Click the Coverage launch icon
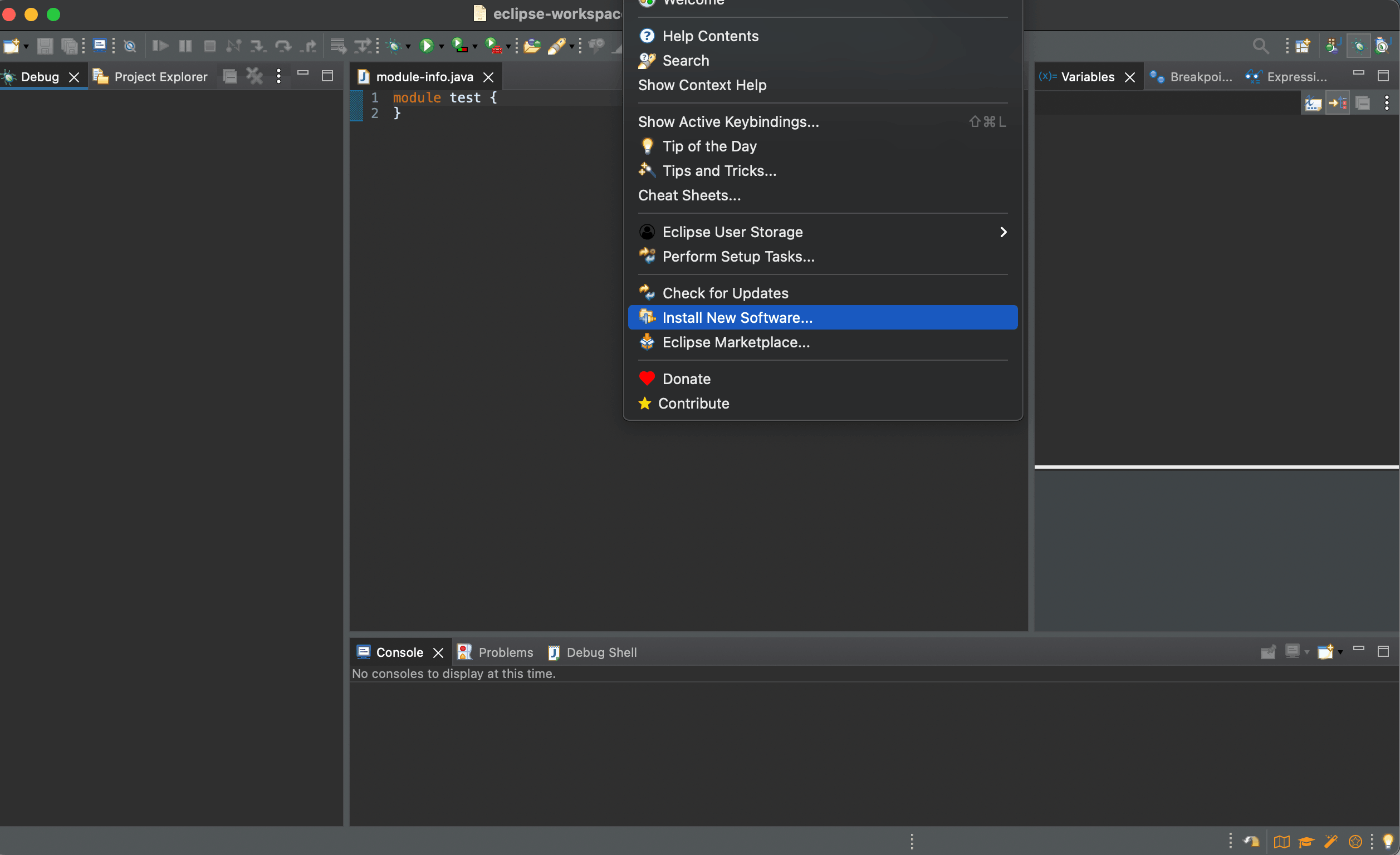Screen dimensions: 1400x855 (x=459, y=46)
